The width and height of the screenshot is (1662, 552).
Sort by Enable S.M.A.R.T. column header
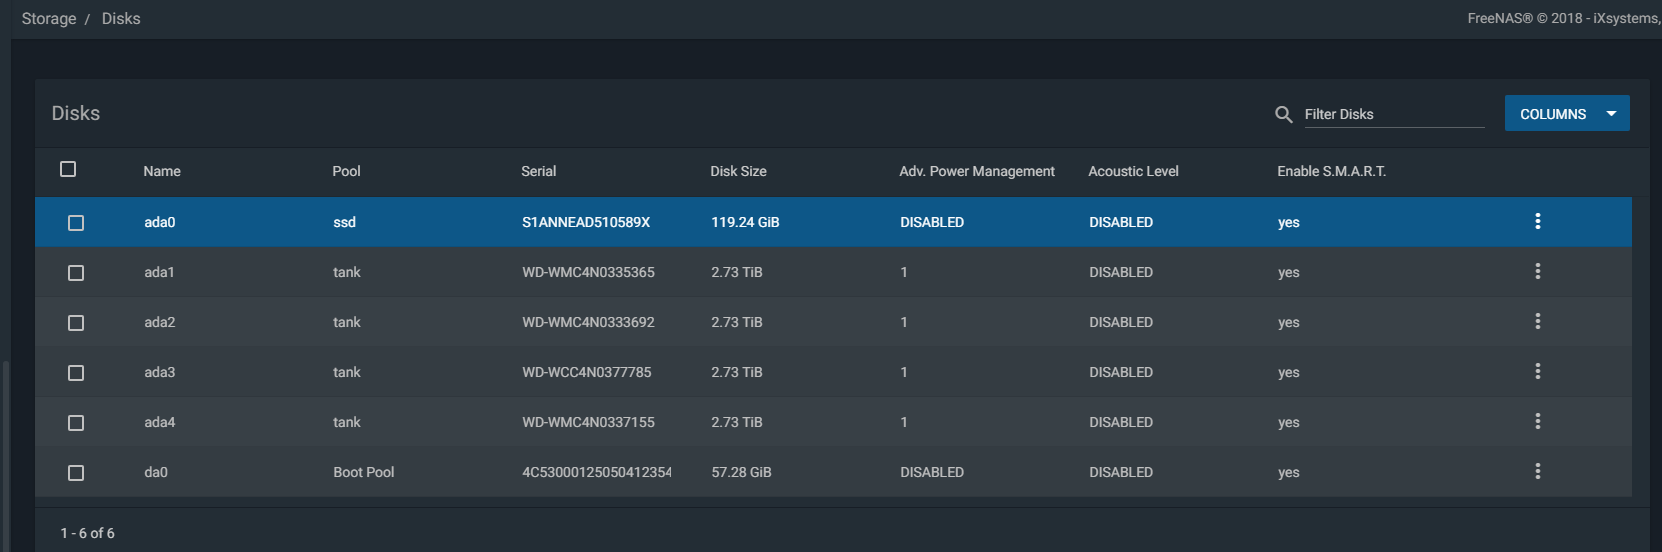coord(1331,171)
